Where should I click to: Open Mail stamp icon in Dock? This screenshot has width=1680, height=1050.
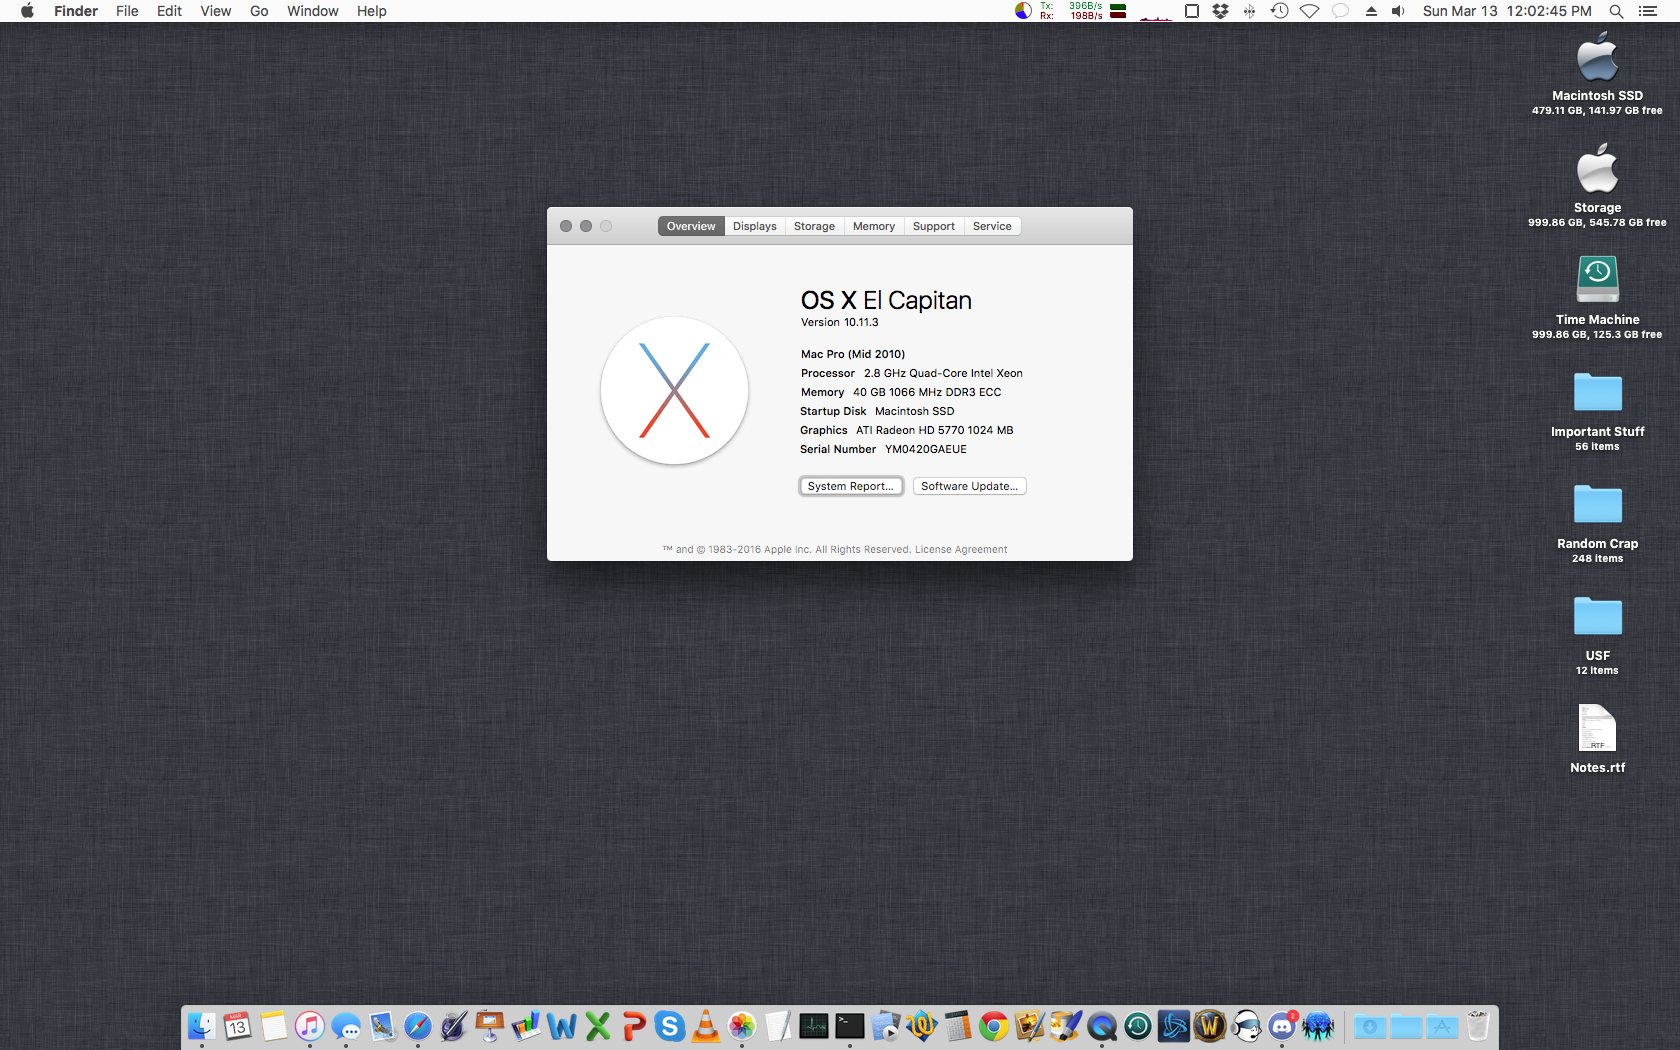click(x=382, y=1026)
